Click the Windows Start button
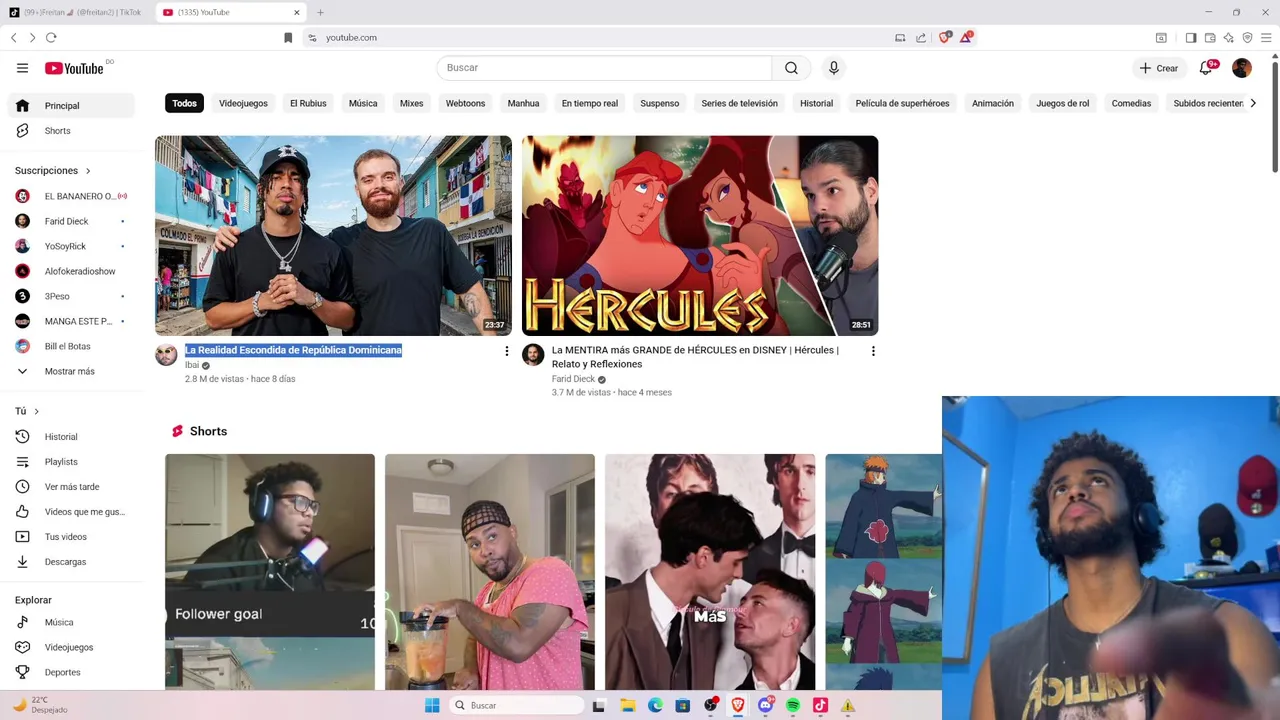This screenshot has height=720, width=1280. (x=432, y=705)
